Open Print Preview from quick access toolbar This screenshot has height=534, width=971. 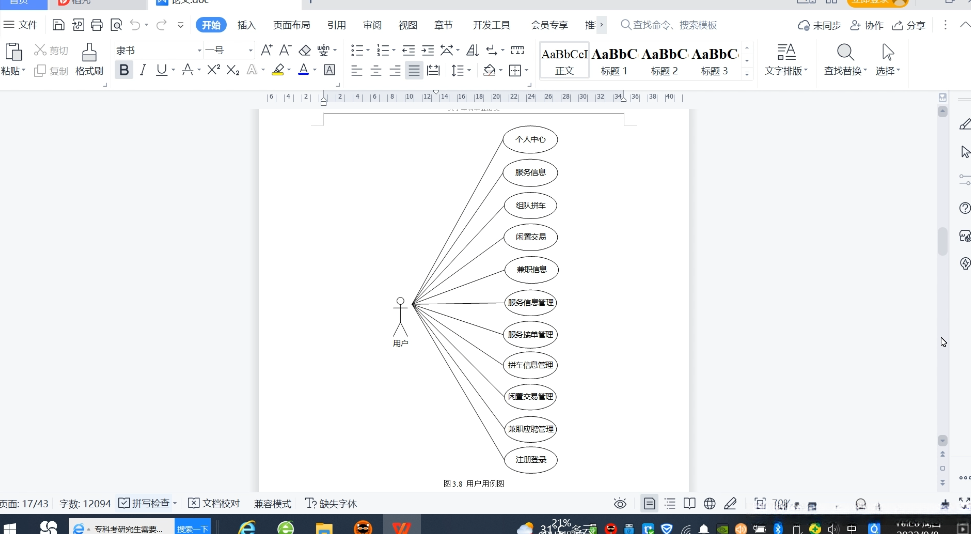pos(116,25)
